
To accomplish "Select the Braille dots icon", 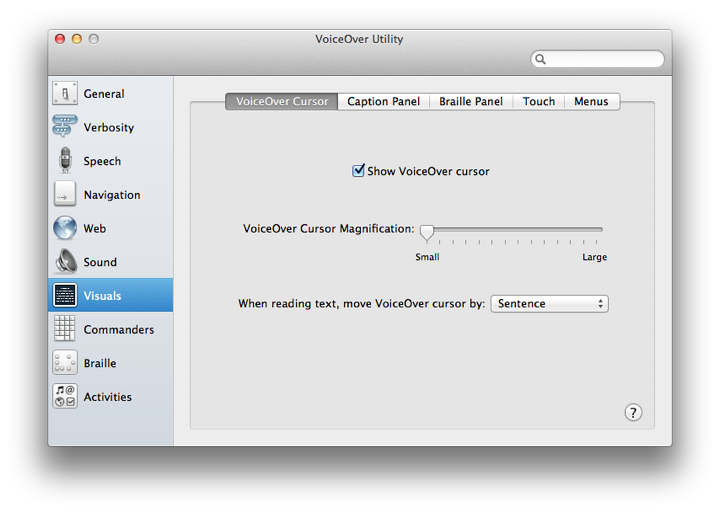I will (x=65, y=363).
